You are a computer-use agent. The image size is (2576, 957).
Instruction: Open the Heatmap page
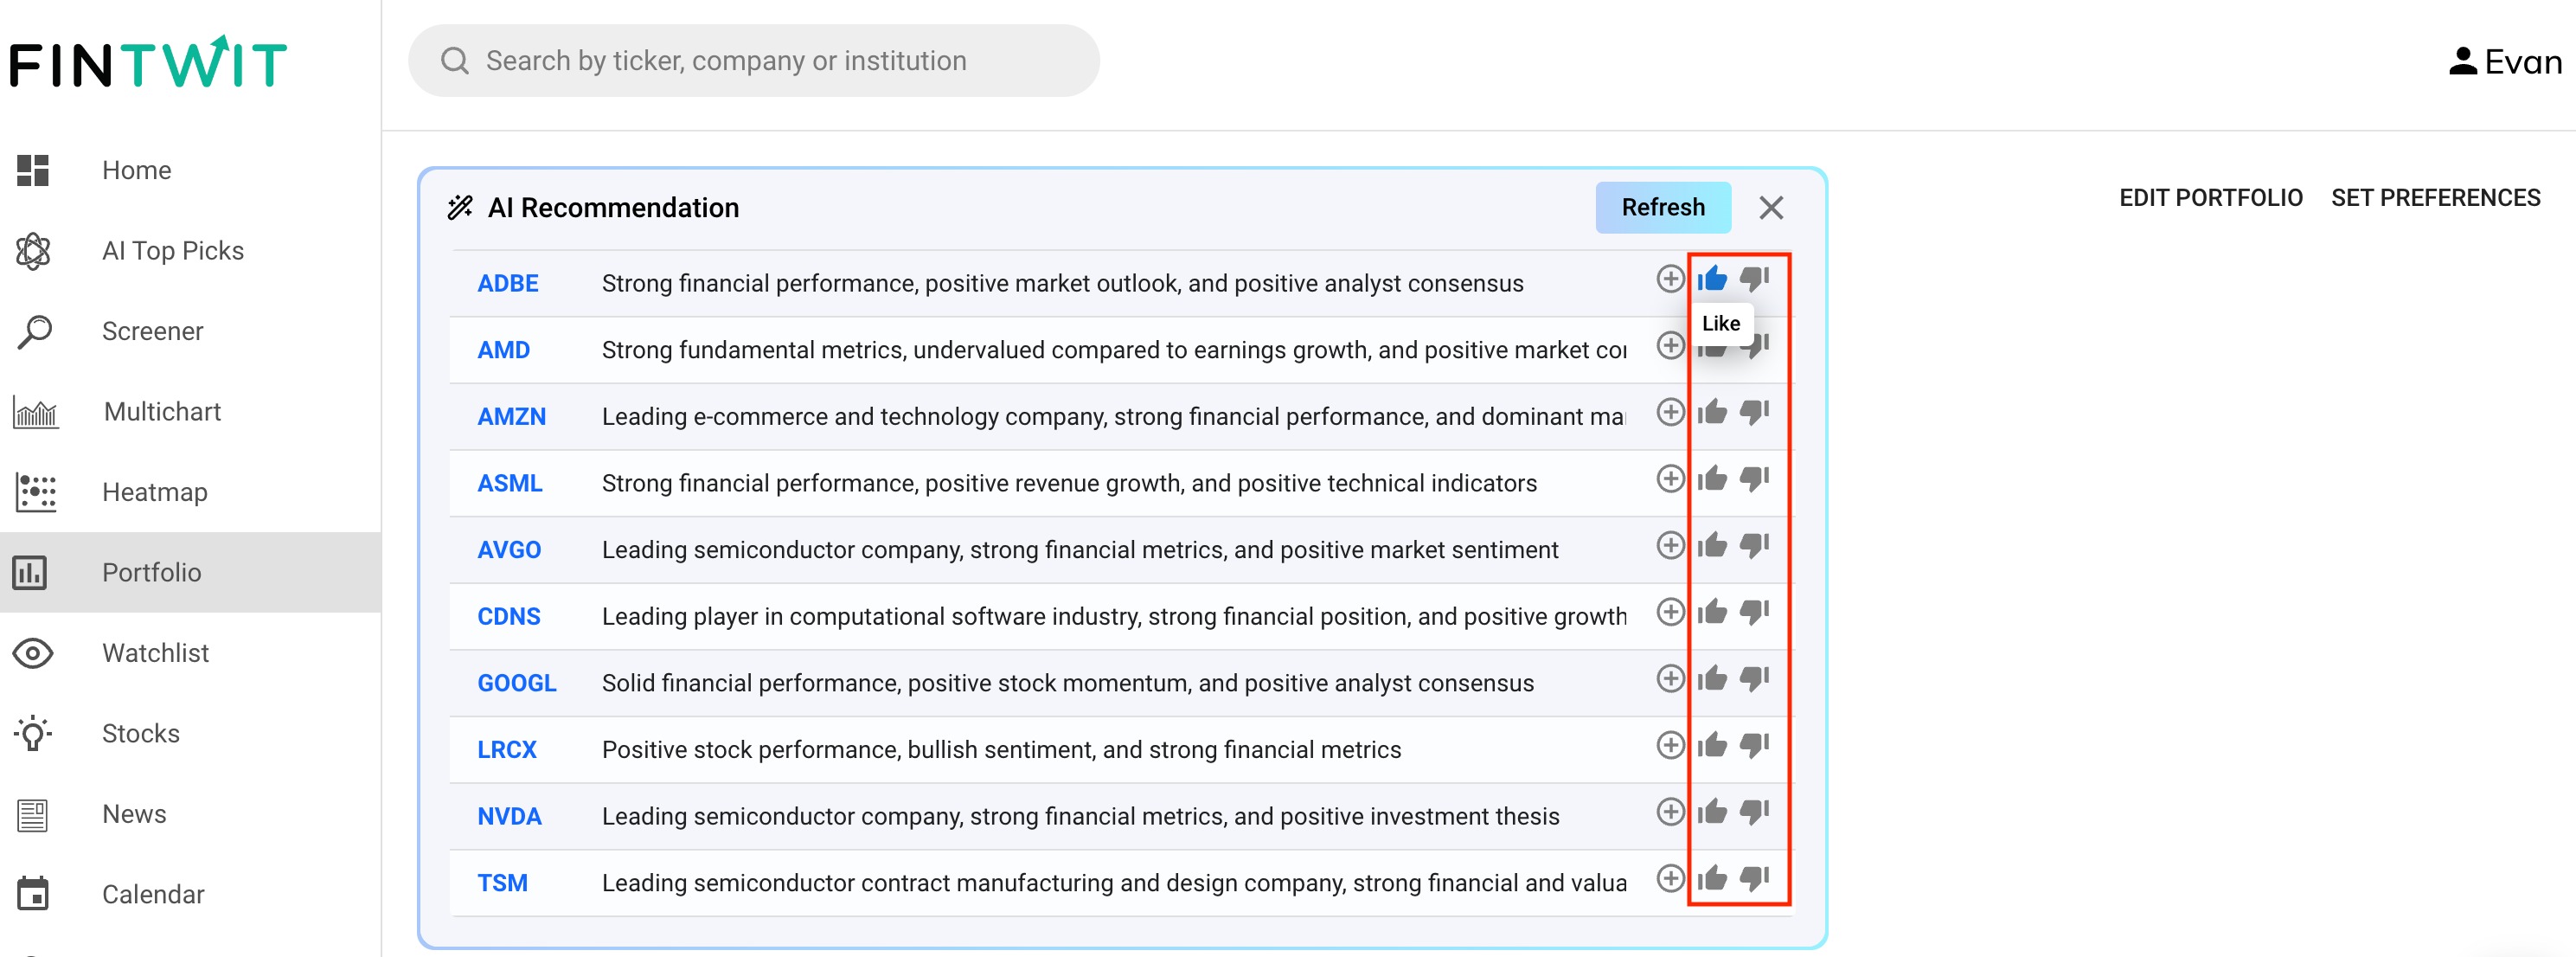click(x=190, y=492)
